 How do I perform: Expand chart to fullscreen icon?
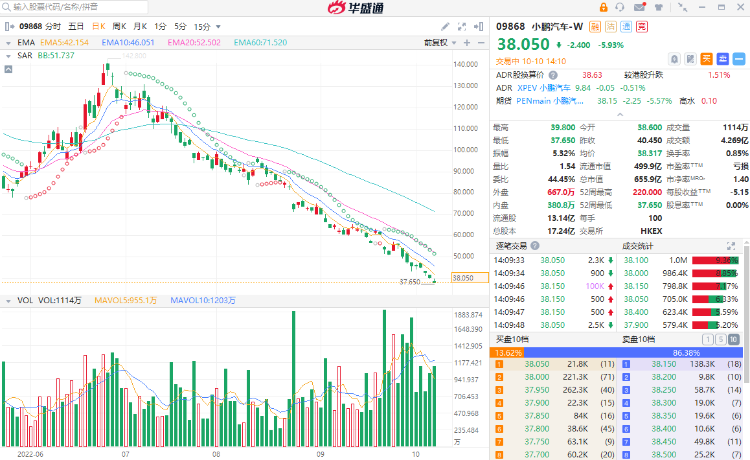462,27
